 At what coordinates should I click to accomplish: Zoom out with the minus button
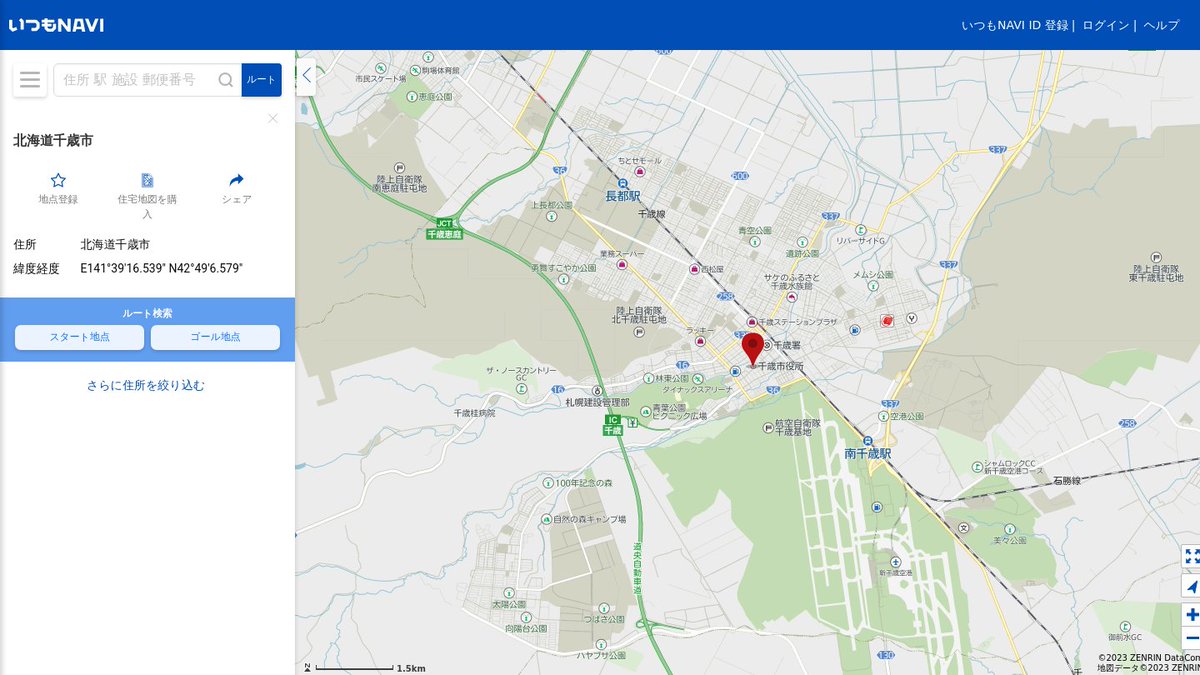tap(1191, 638)
